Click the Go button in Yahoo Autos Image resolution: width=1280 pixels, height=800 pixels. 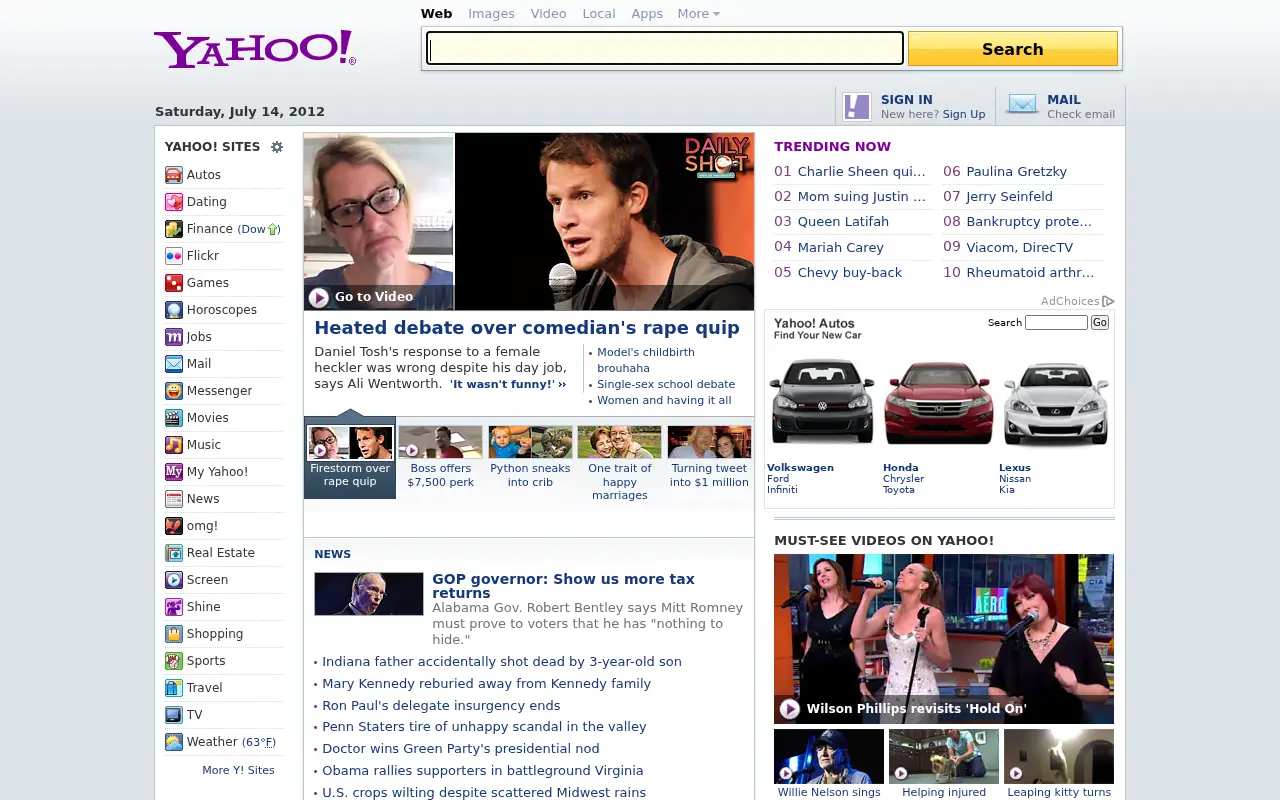(x=1100, y=323)
